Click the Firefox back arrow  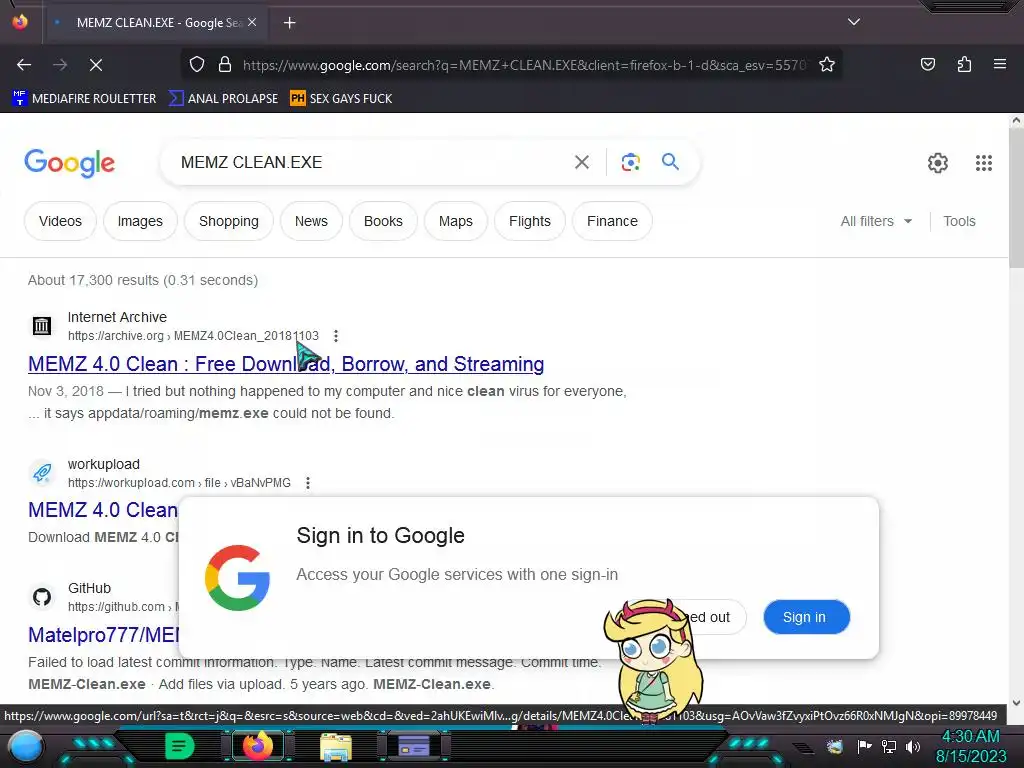point(24,65)
